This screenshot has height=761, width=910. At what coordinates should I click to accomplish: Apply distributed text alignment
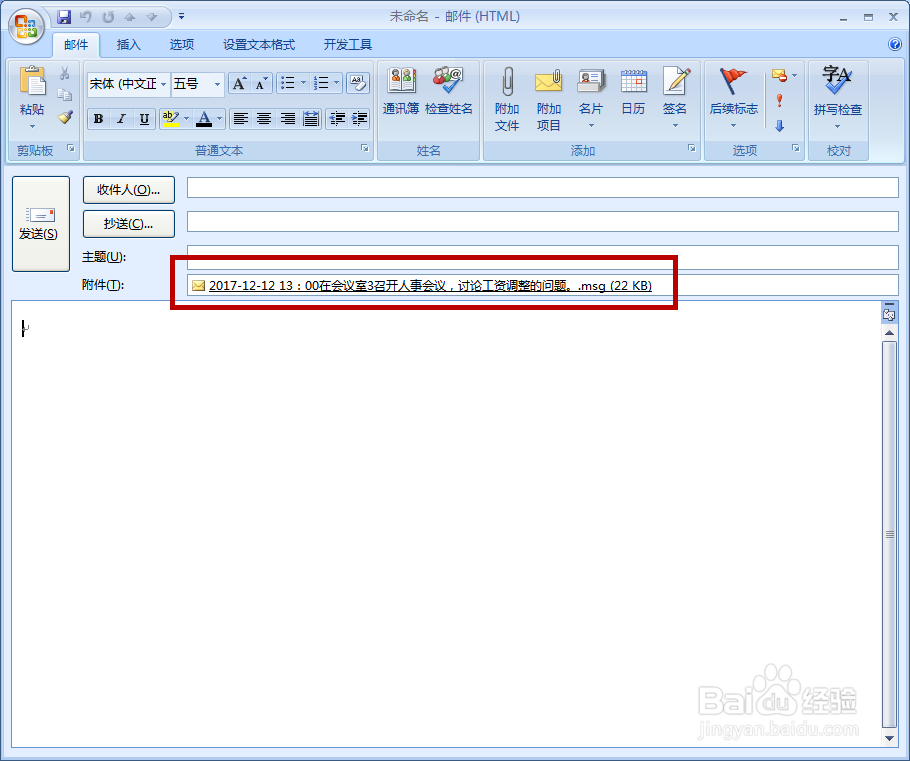[310, 119]
